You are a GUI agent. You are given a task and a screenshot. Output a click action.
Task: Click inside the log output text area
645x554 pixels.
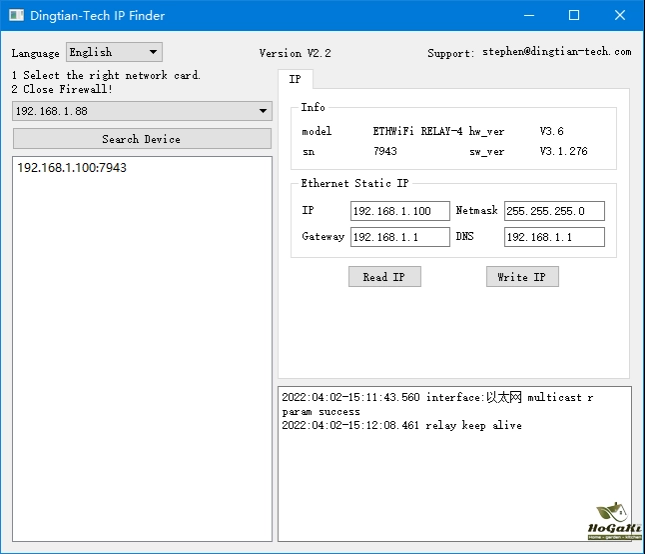454,480
